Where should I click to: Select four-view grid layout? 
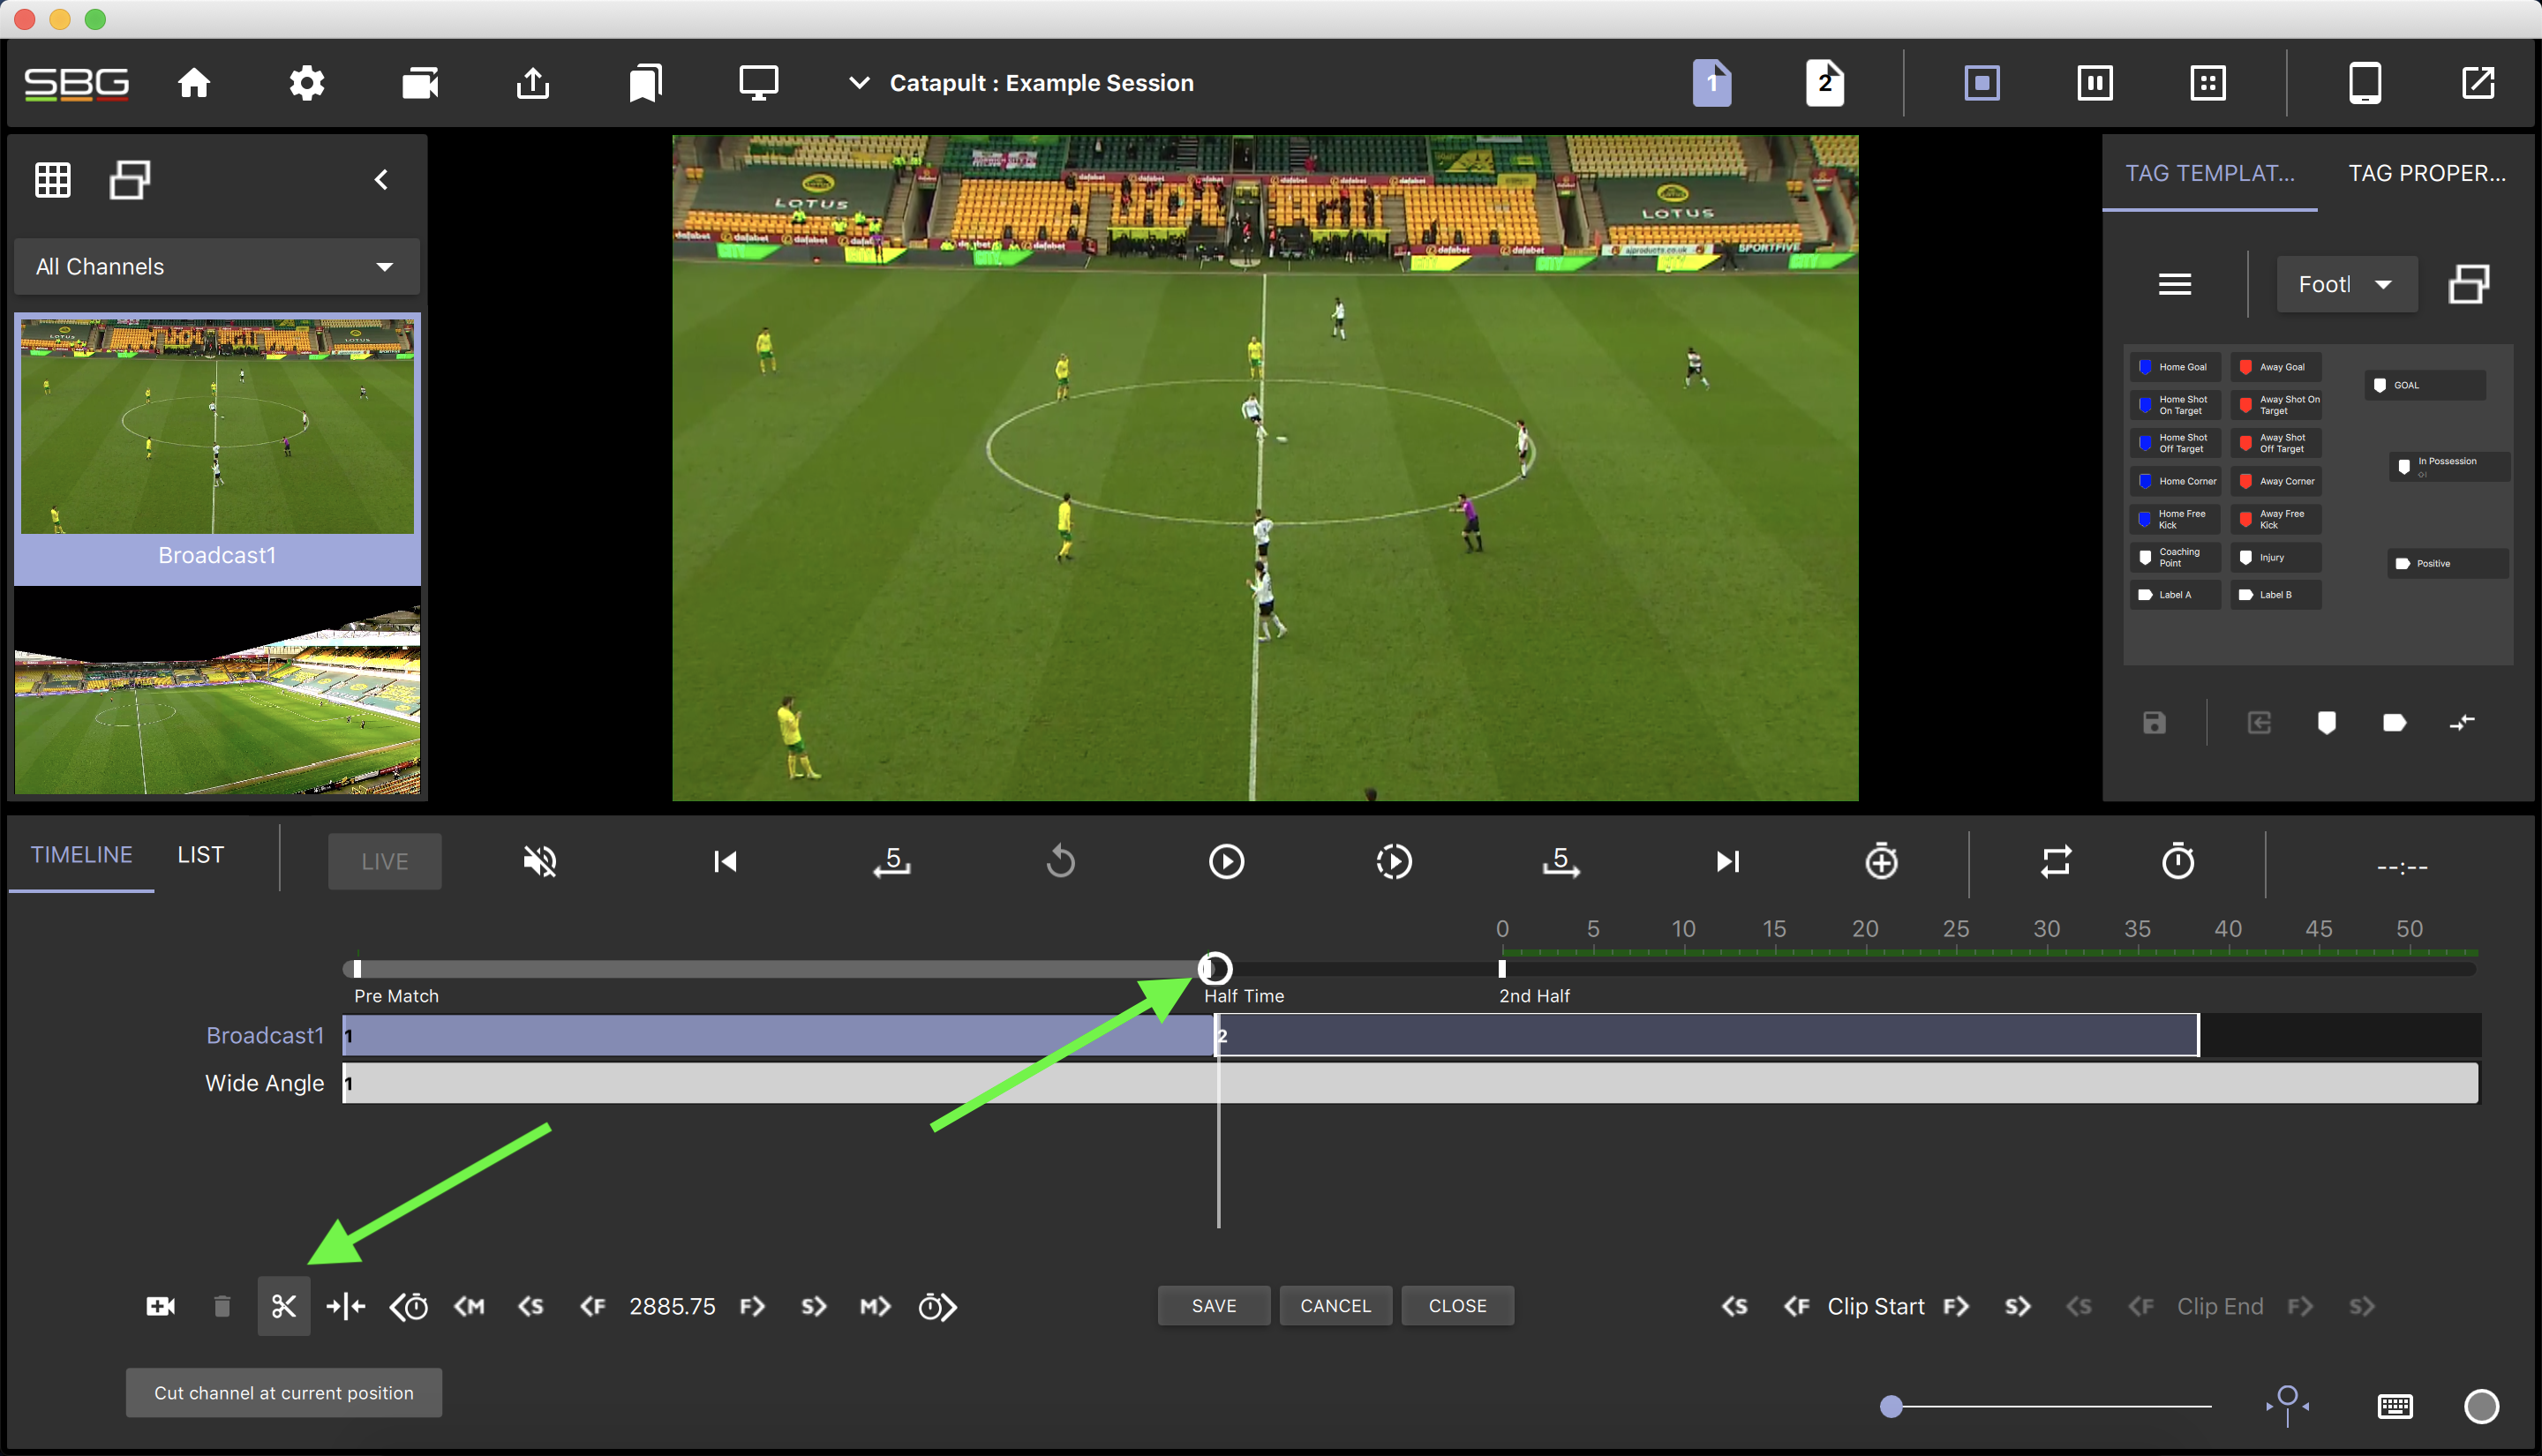point(2208,82)
